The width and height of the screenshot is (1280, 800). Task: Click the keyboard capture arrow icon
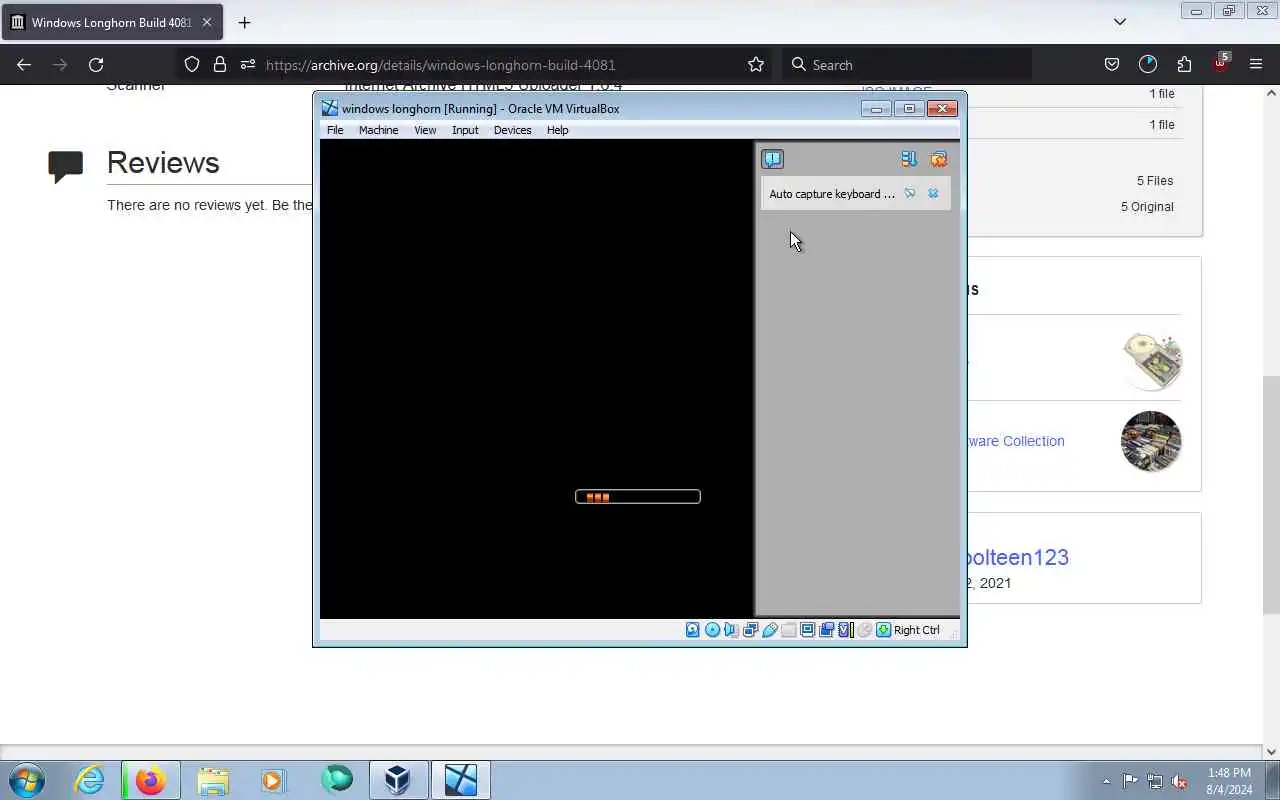click(x=883, y=630)
